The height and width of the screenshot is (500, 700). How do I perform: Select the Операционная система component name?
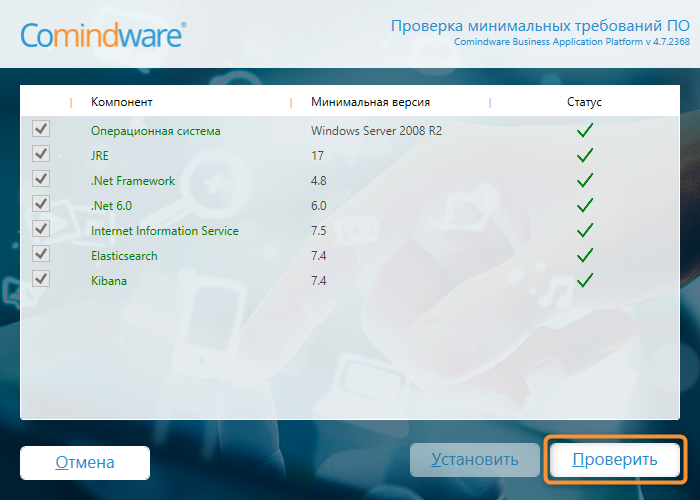tap(156, 131)
